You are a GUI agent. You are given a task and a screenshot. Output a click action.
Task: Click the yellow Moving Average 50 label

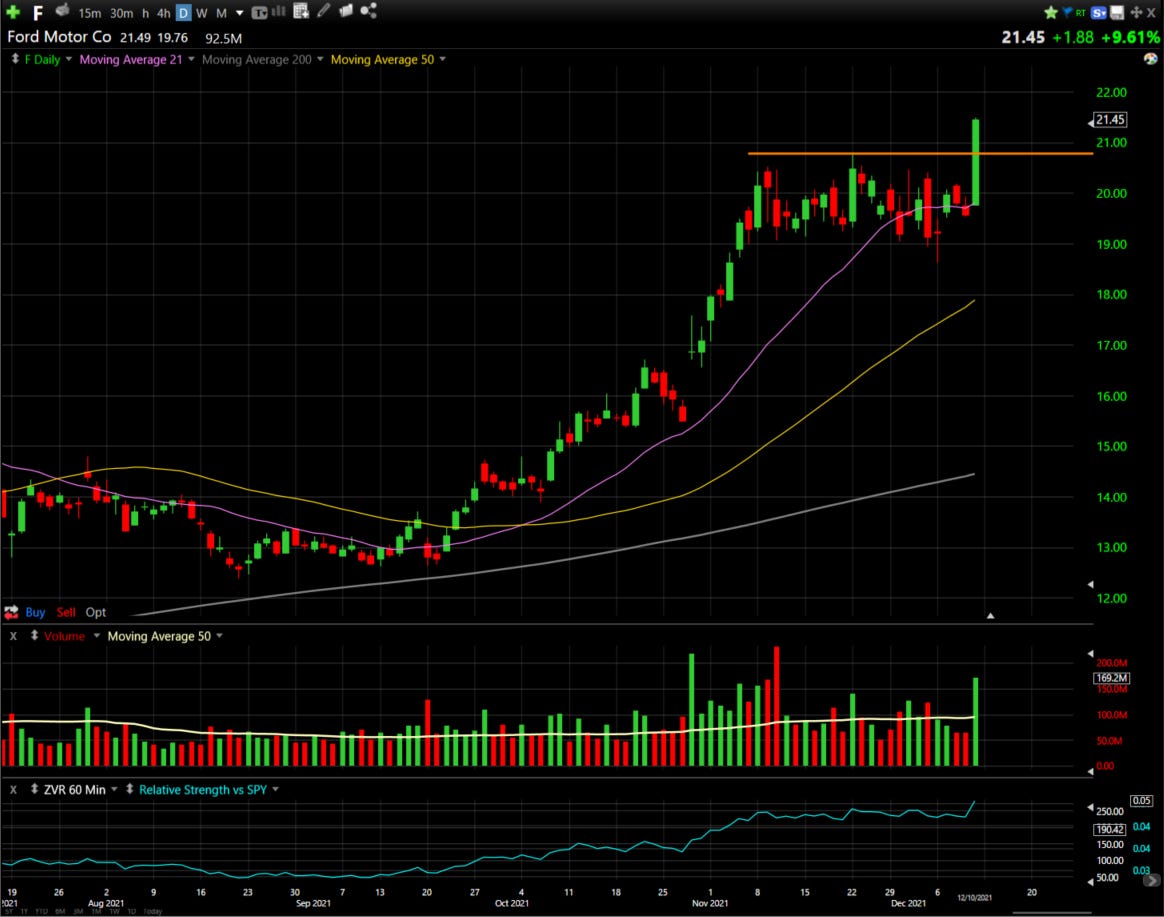tap(382, 59)
